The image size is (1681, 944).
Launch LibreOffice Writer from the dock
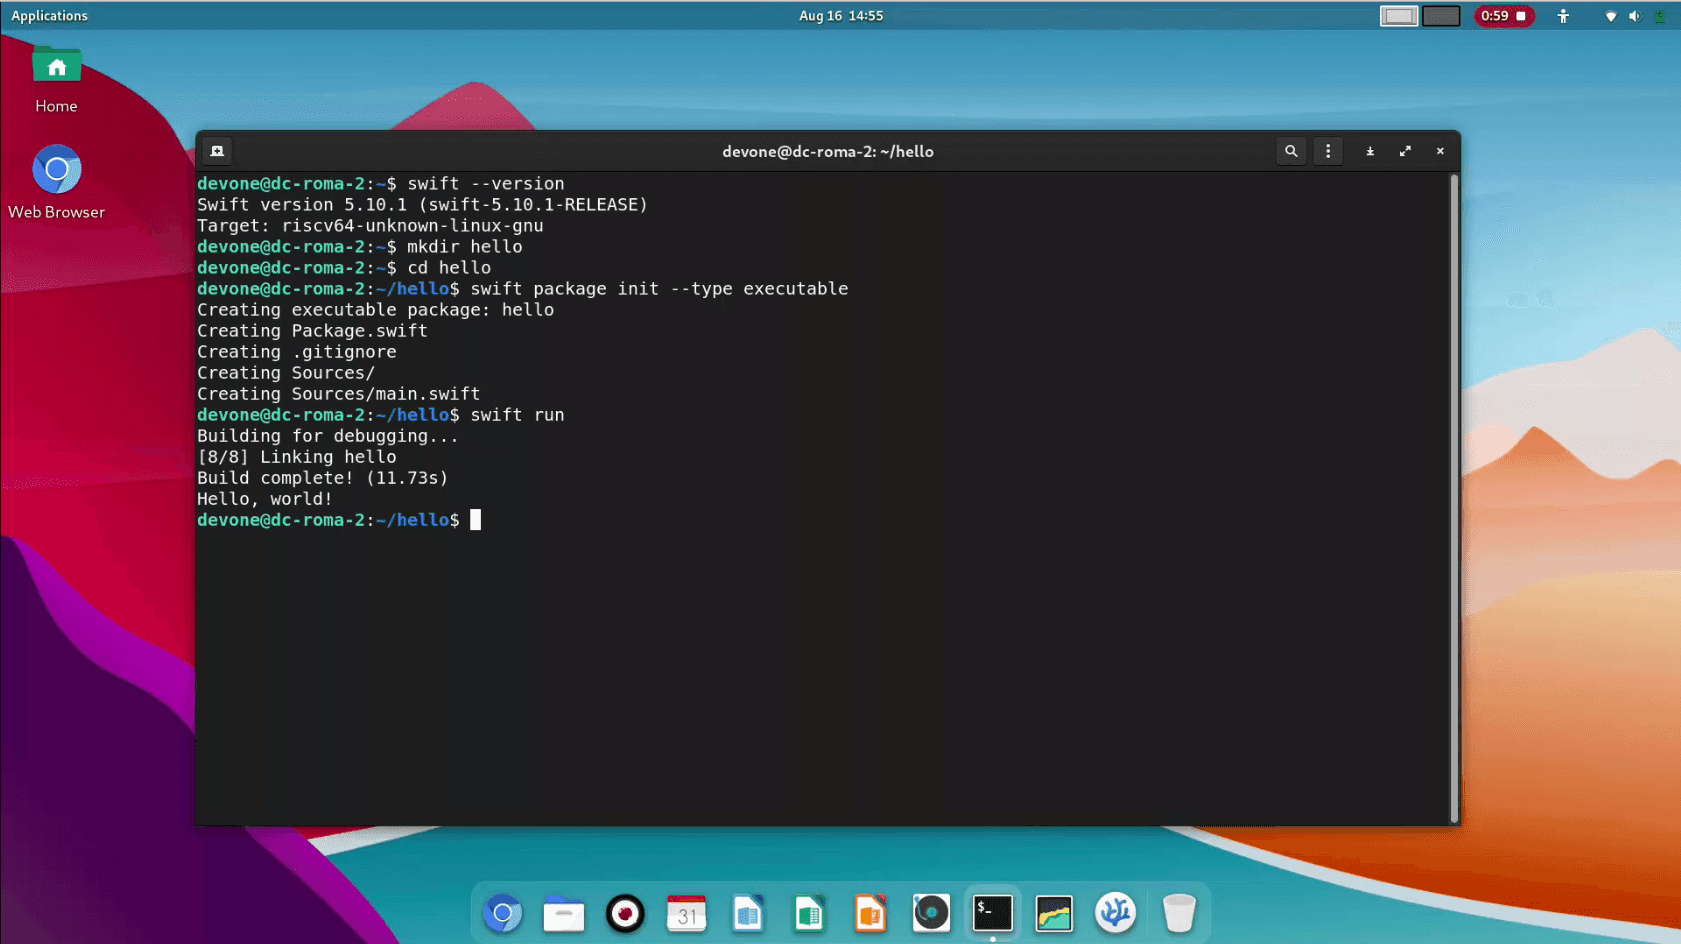coord(748,913)
